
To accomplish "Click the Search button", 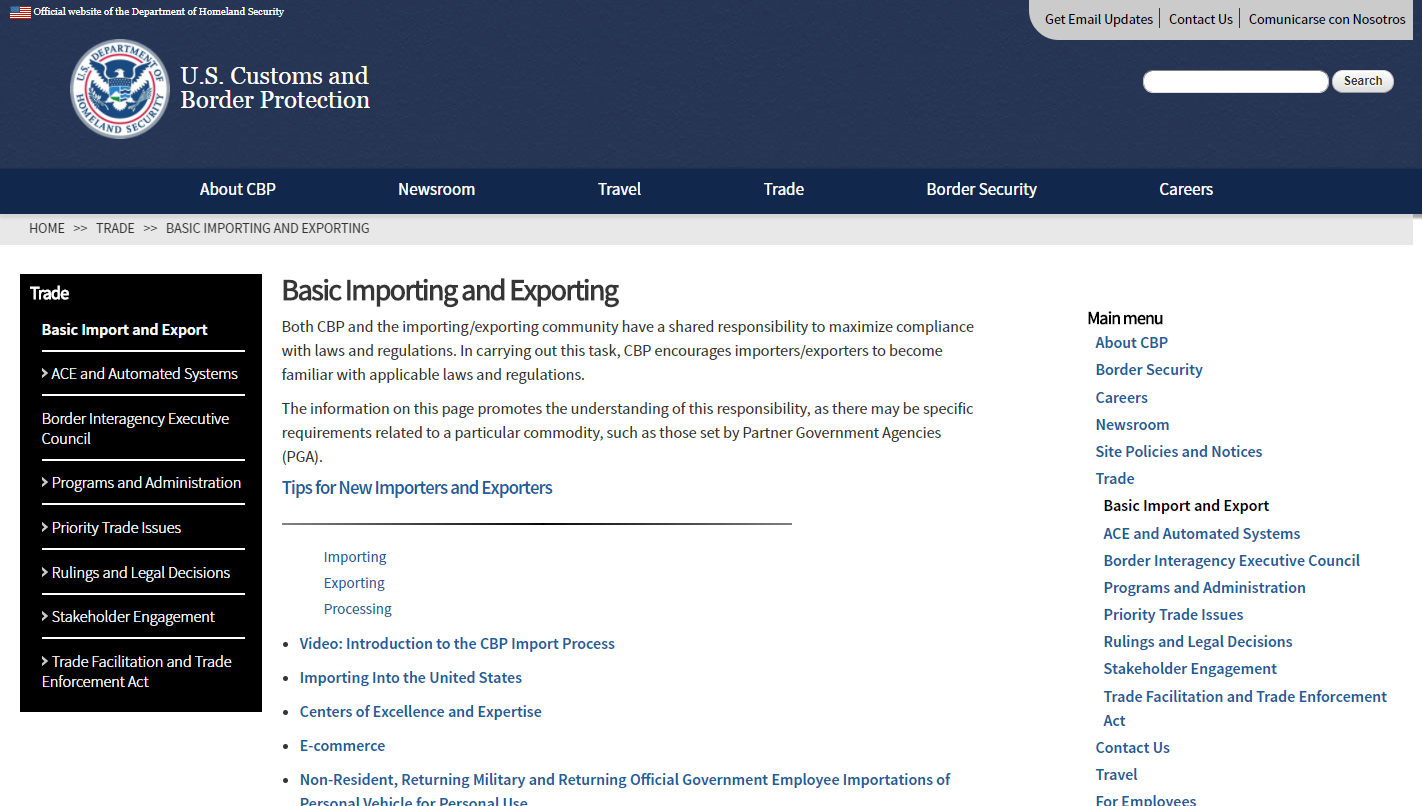I will click(1363, 81).
